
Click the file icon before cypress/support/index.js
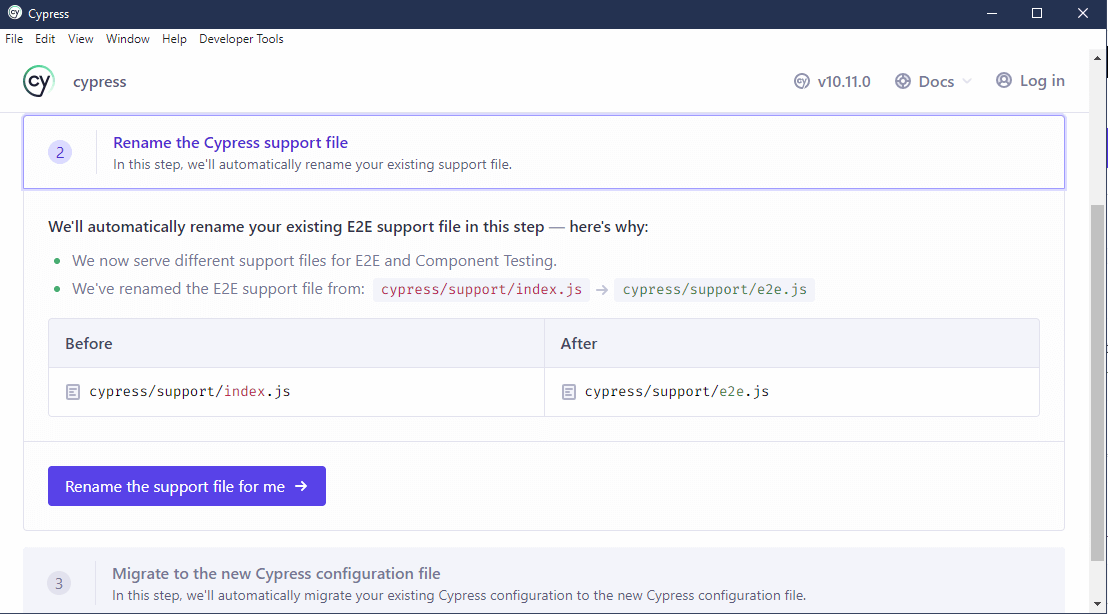point(72,391)
